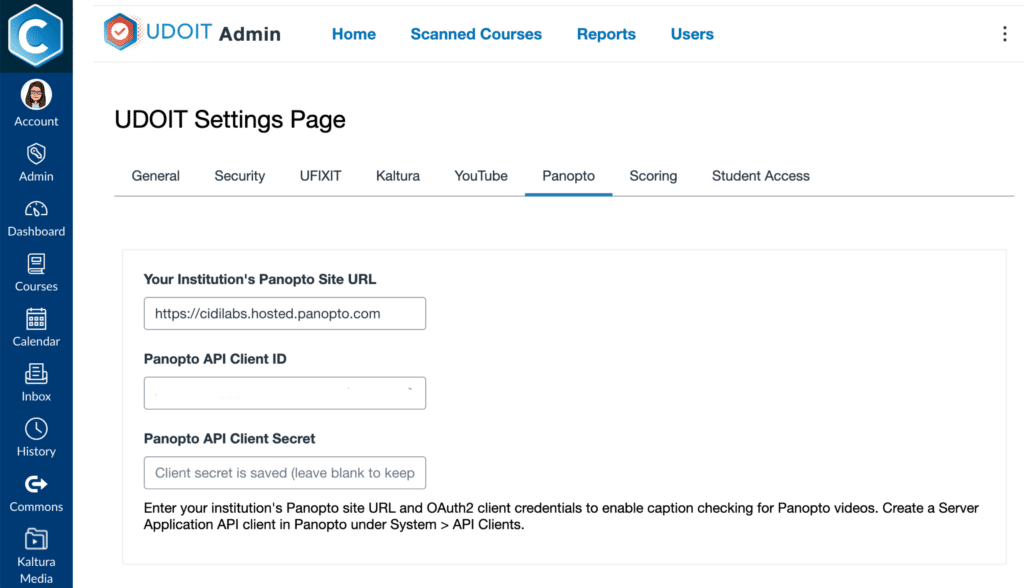
Task: Click the Panopto credentials help text
Action: point(561,516)
